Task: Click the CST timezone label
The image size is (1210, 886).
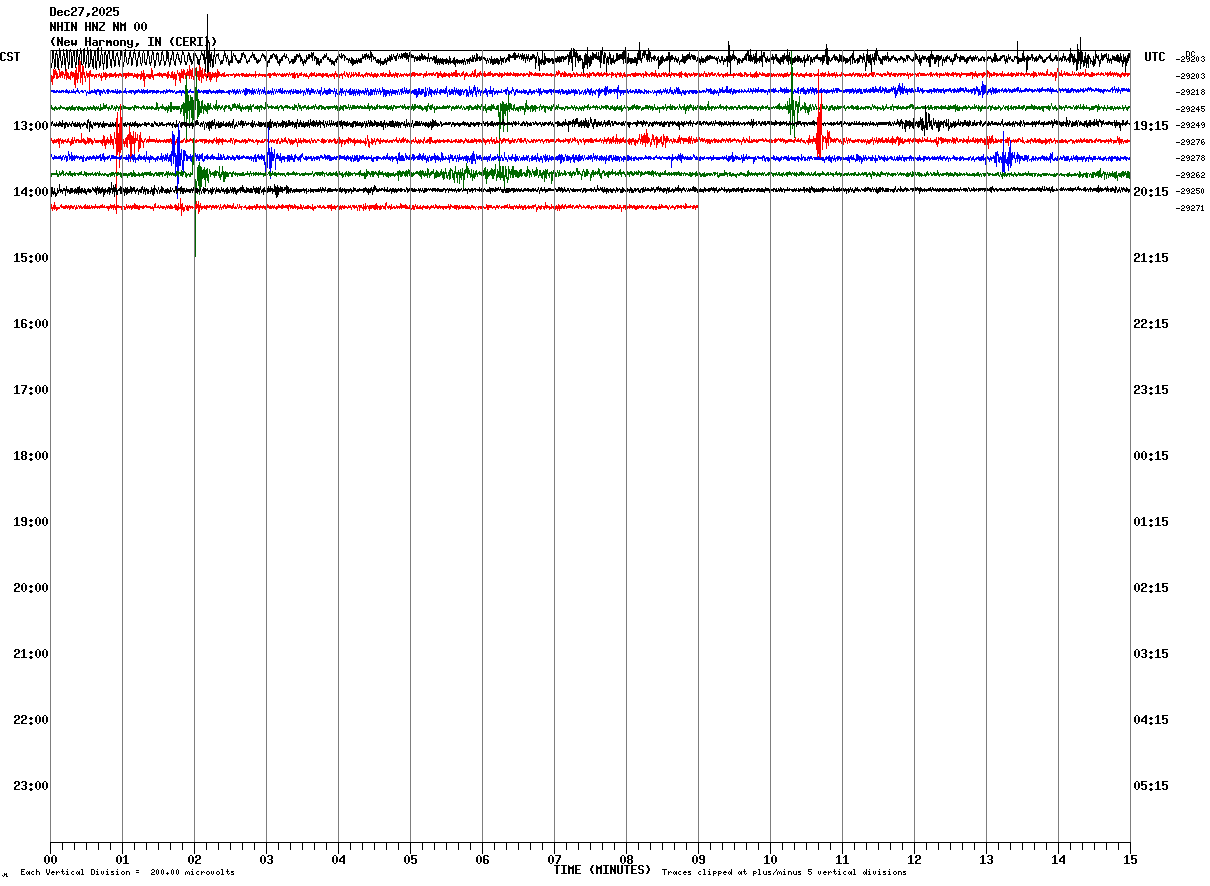Action: [x=10, y=57]
